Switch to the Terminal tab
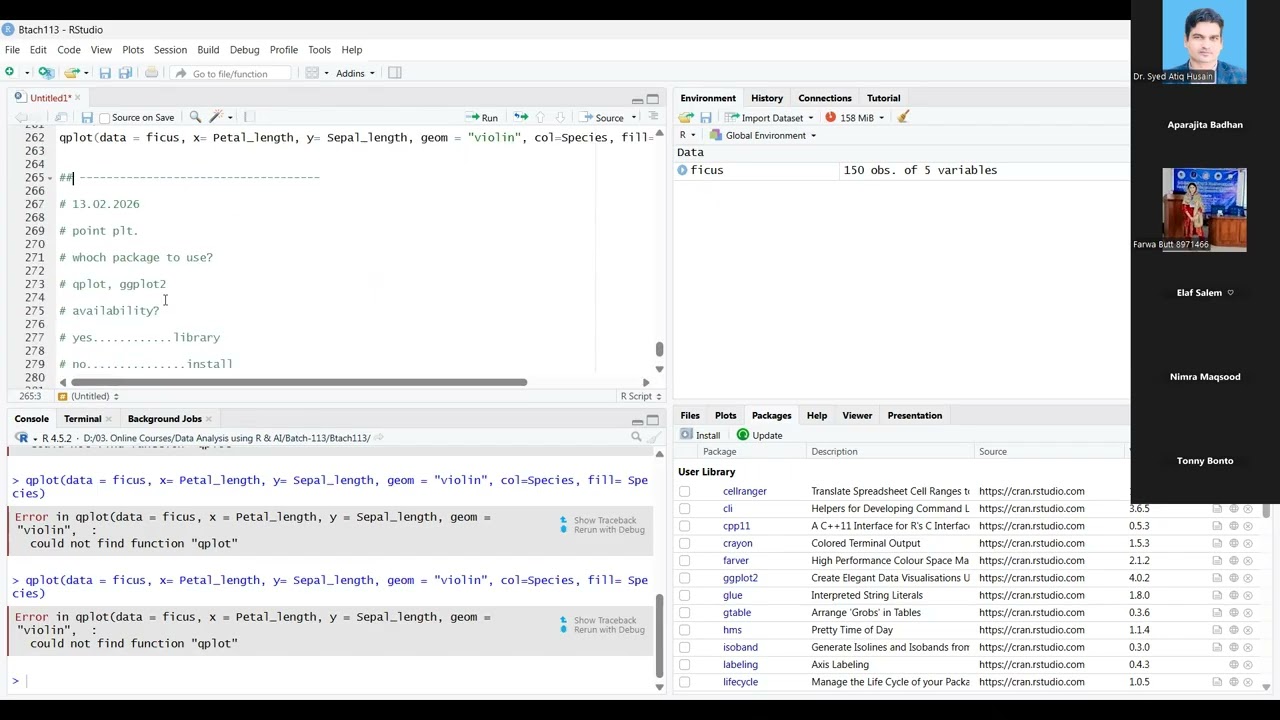The height and width of the screenshot is (720, 1280). point(82,419)
